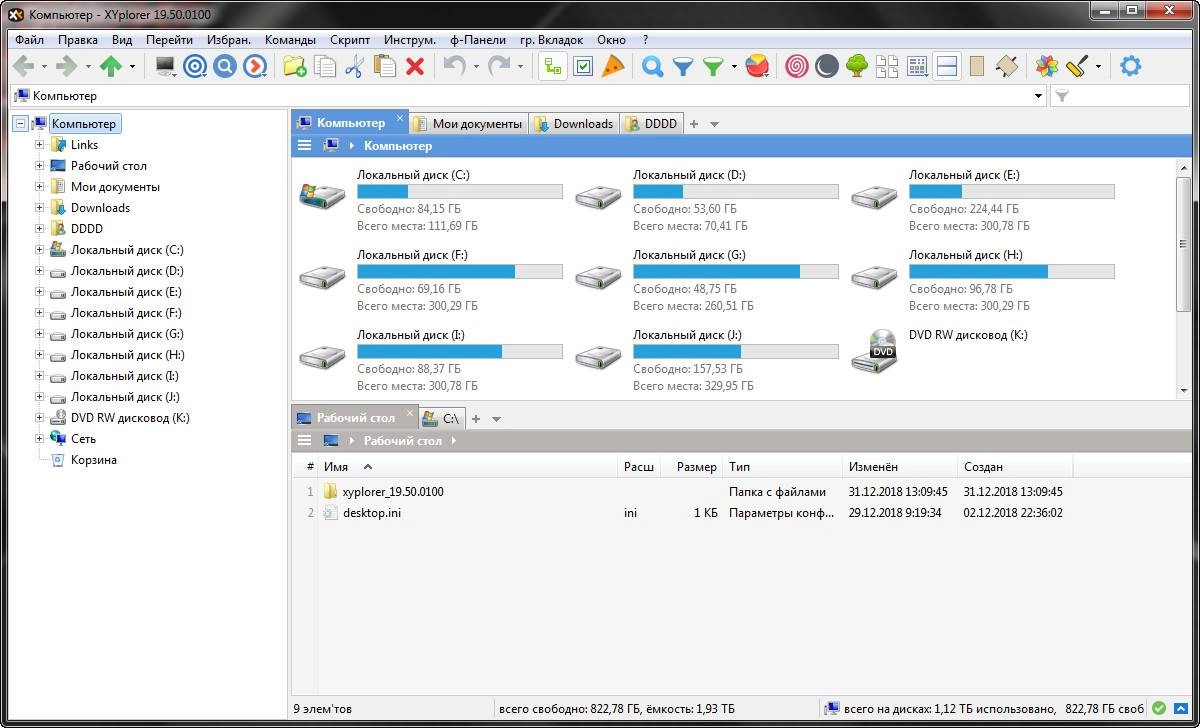This screenshot has height=728, width=1200.
Task: Open Find Files with the magnifier icon
Action: tap(653, 67)
